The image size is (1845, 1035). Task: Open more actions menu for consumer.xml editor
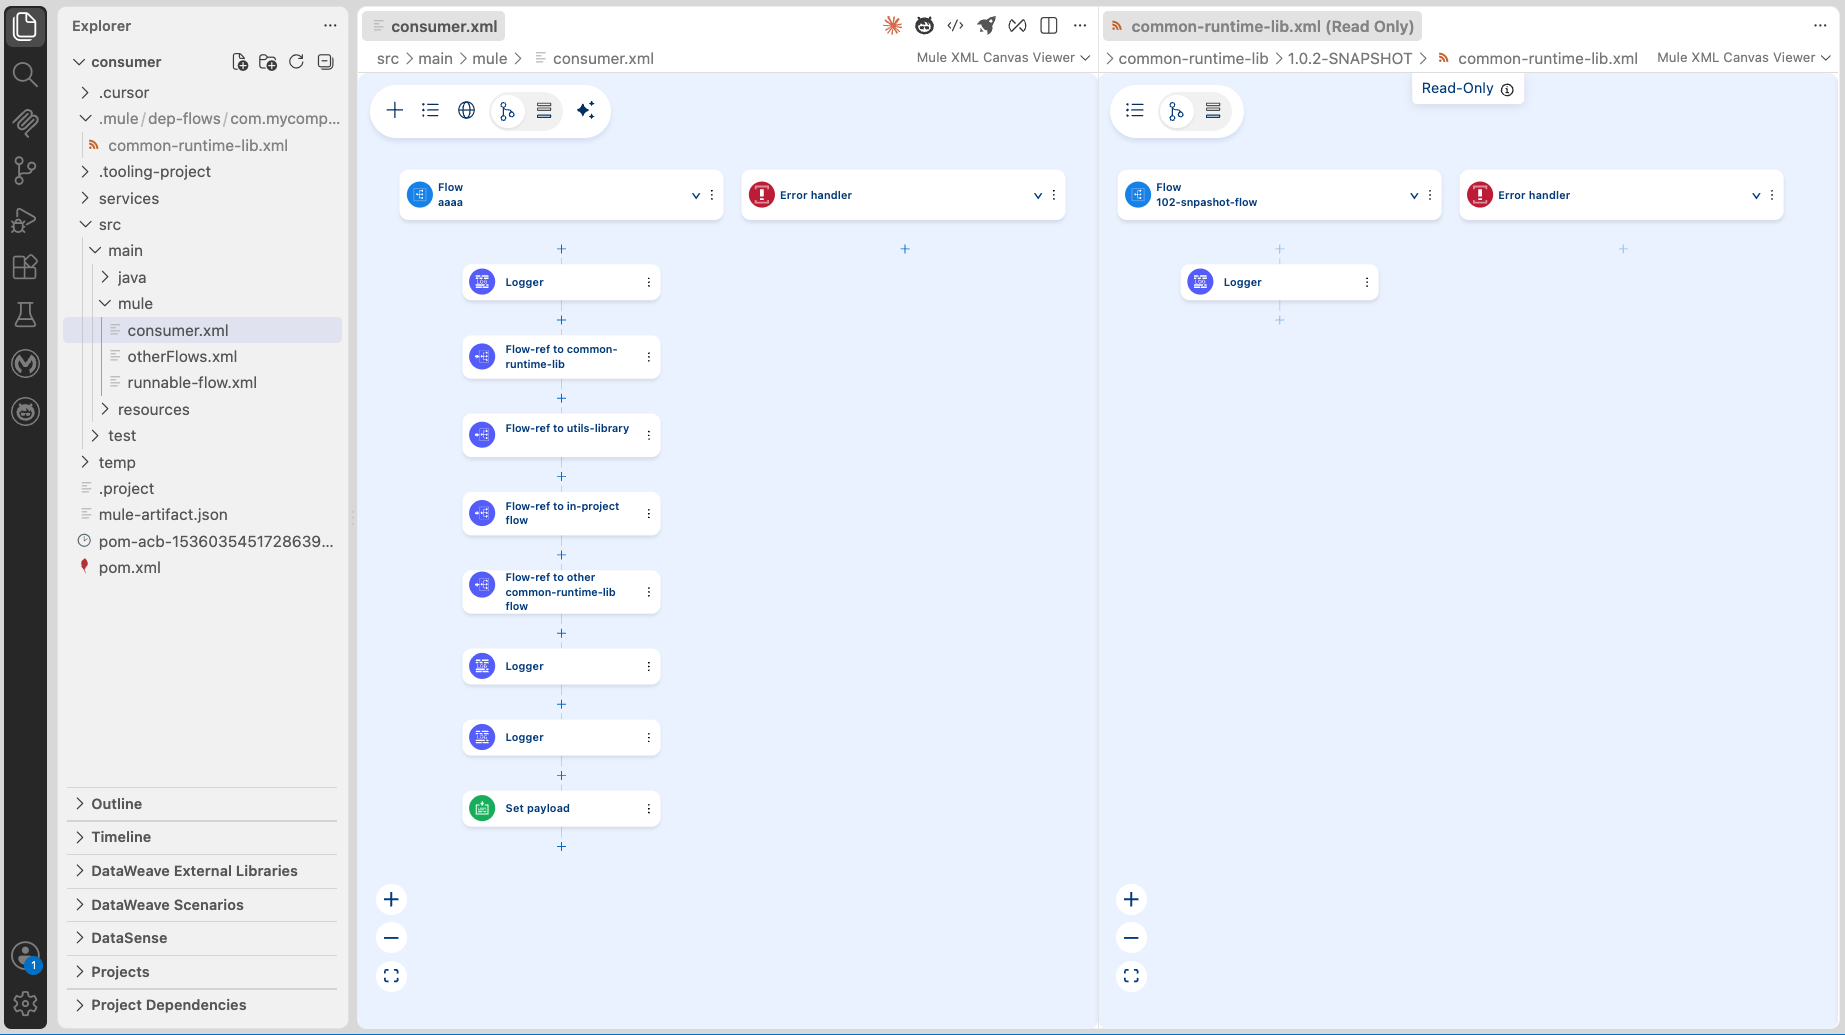coord(1080,26)
